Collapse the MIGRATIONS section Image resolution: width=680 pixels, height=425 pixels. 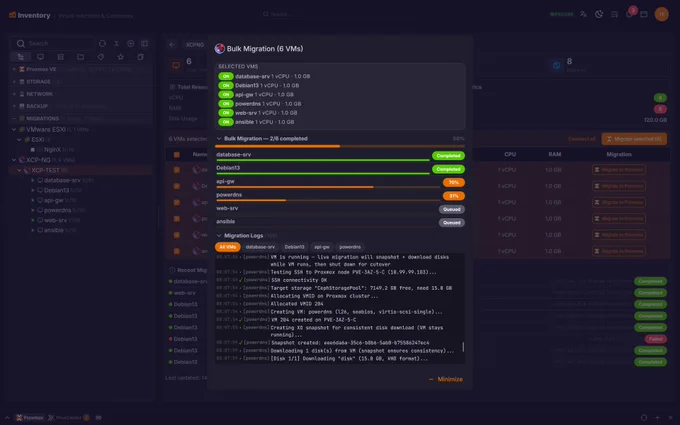[x=14, y=118]
